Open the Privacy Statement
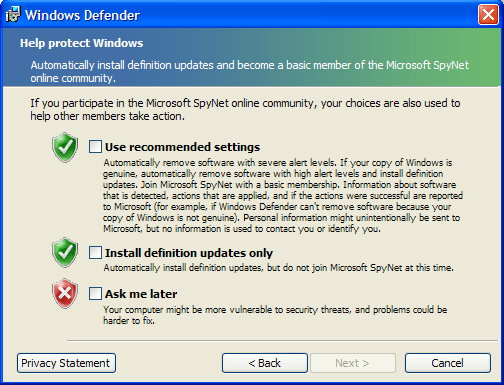The height and width of the screenshot is (385, 504). pyautogui.click(x=66, y=363)
